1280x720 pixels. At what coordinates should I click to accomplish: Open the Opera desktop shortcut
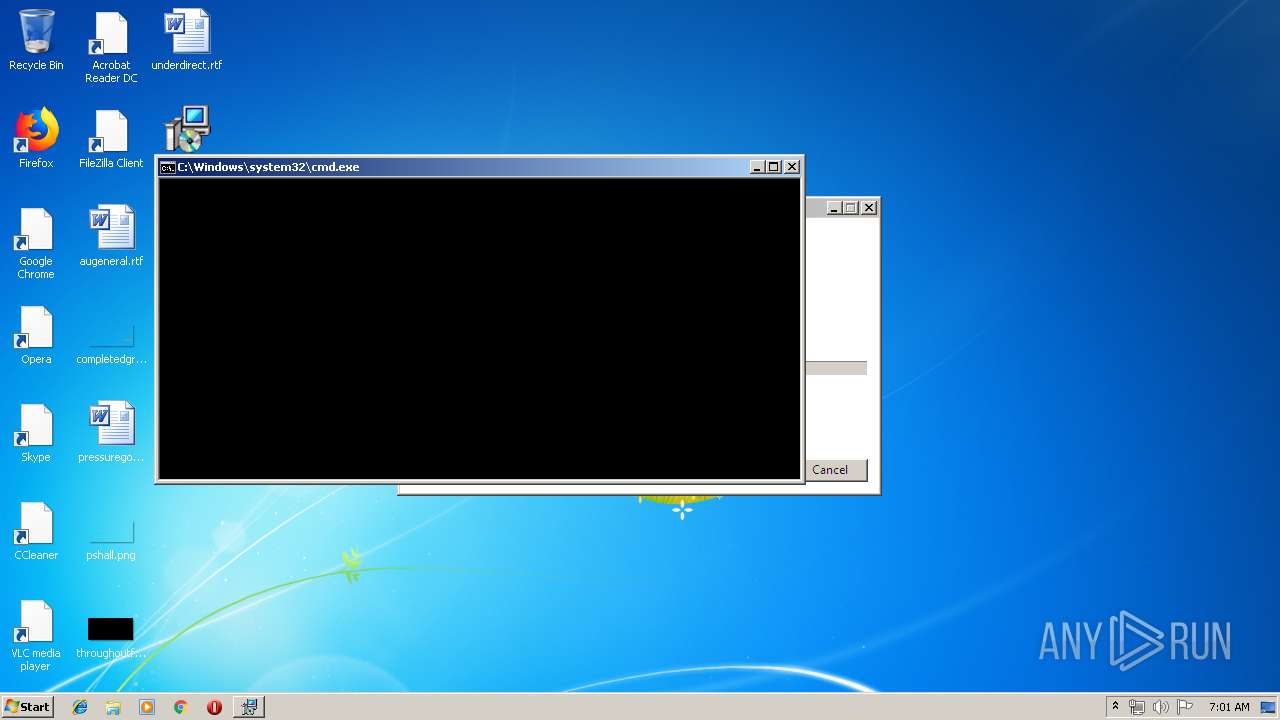click(x=36, y=334)
